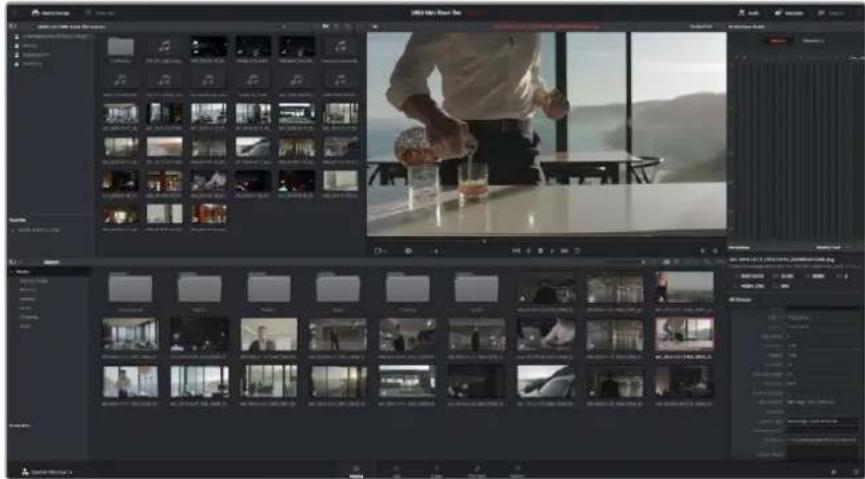Open the Media page
865x479 pixels.
coord(356,471)
